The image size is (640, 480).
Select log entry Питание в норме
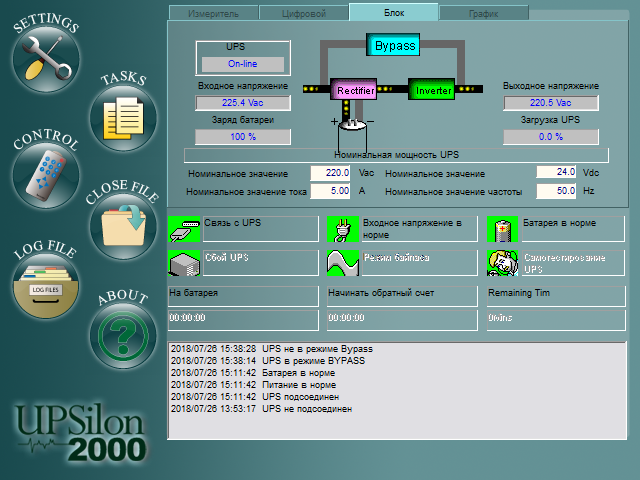[253, 385]
